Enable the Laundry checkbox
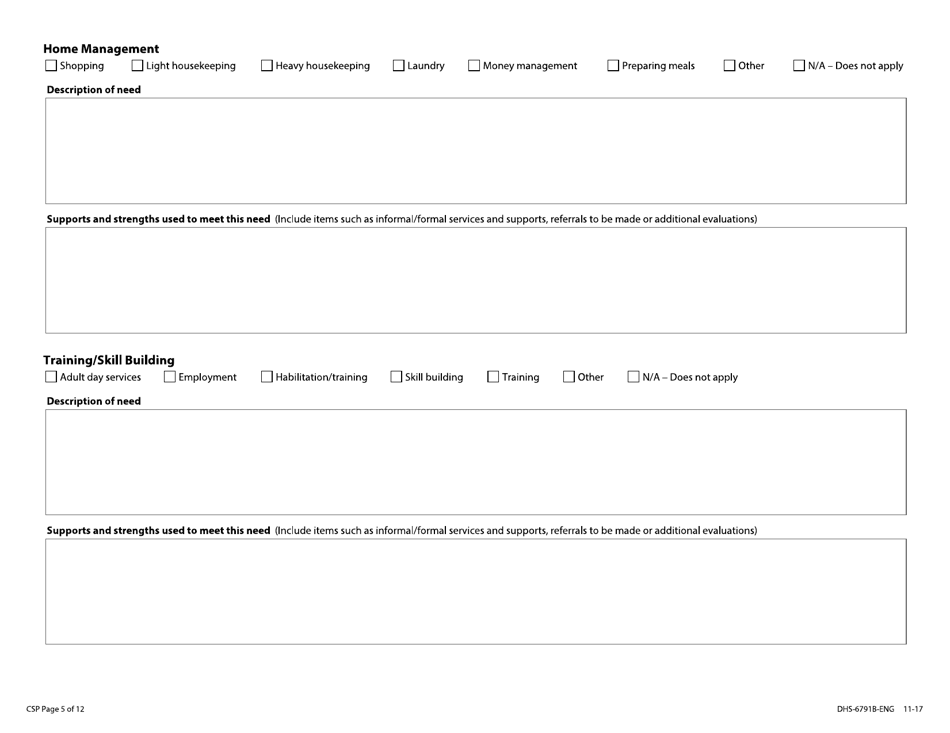The image size is (950, 733). pos(398,67)
